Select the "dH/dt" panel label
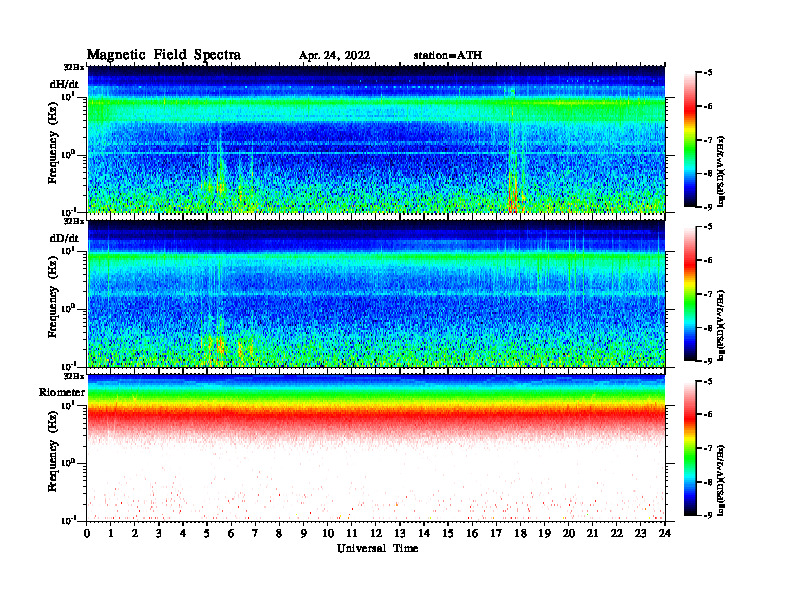Screen dimensions: 792x612 point(64,84)
